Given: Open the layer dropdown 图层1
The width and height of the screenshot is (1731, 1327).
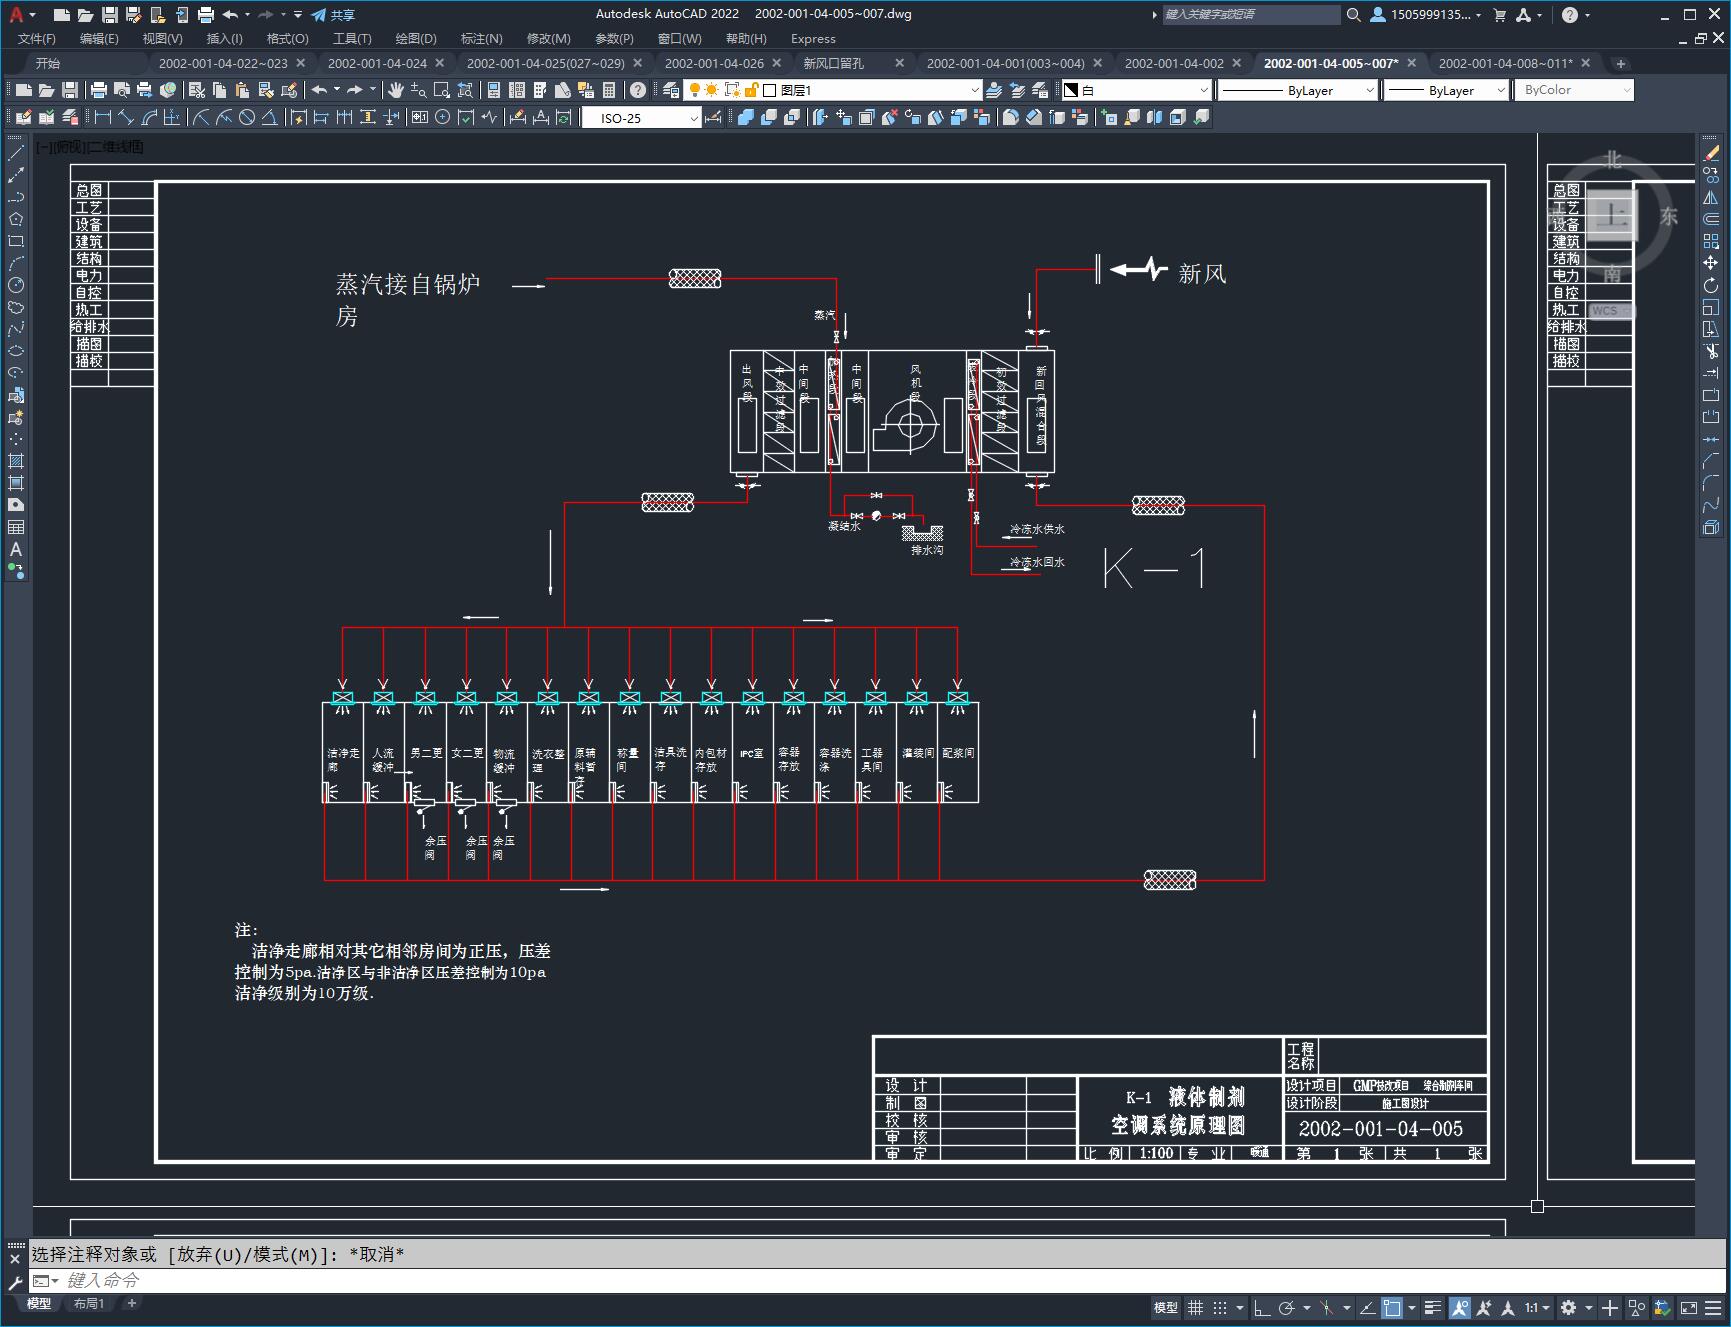Looking at the screenshot, I should [x=832, y=90].
